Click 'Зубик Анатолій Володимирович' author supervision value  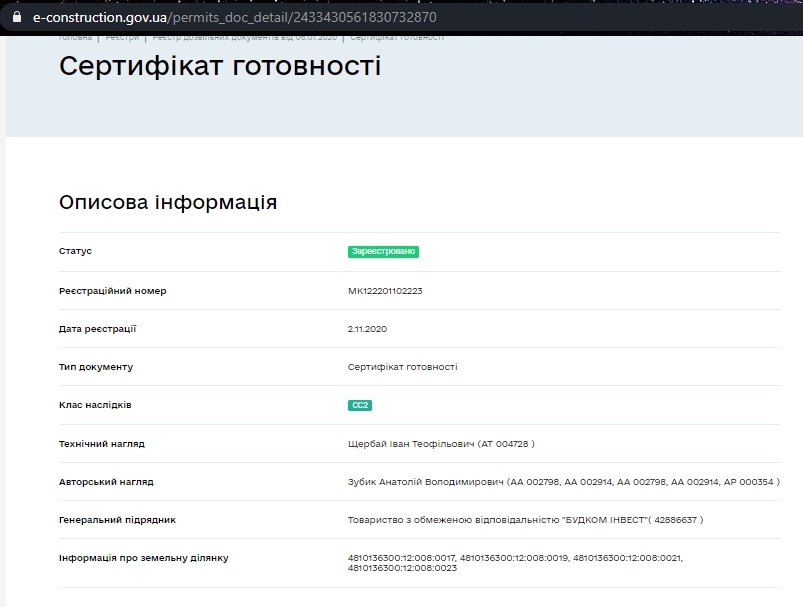coord(564,482)
